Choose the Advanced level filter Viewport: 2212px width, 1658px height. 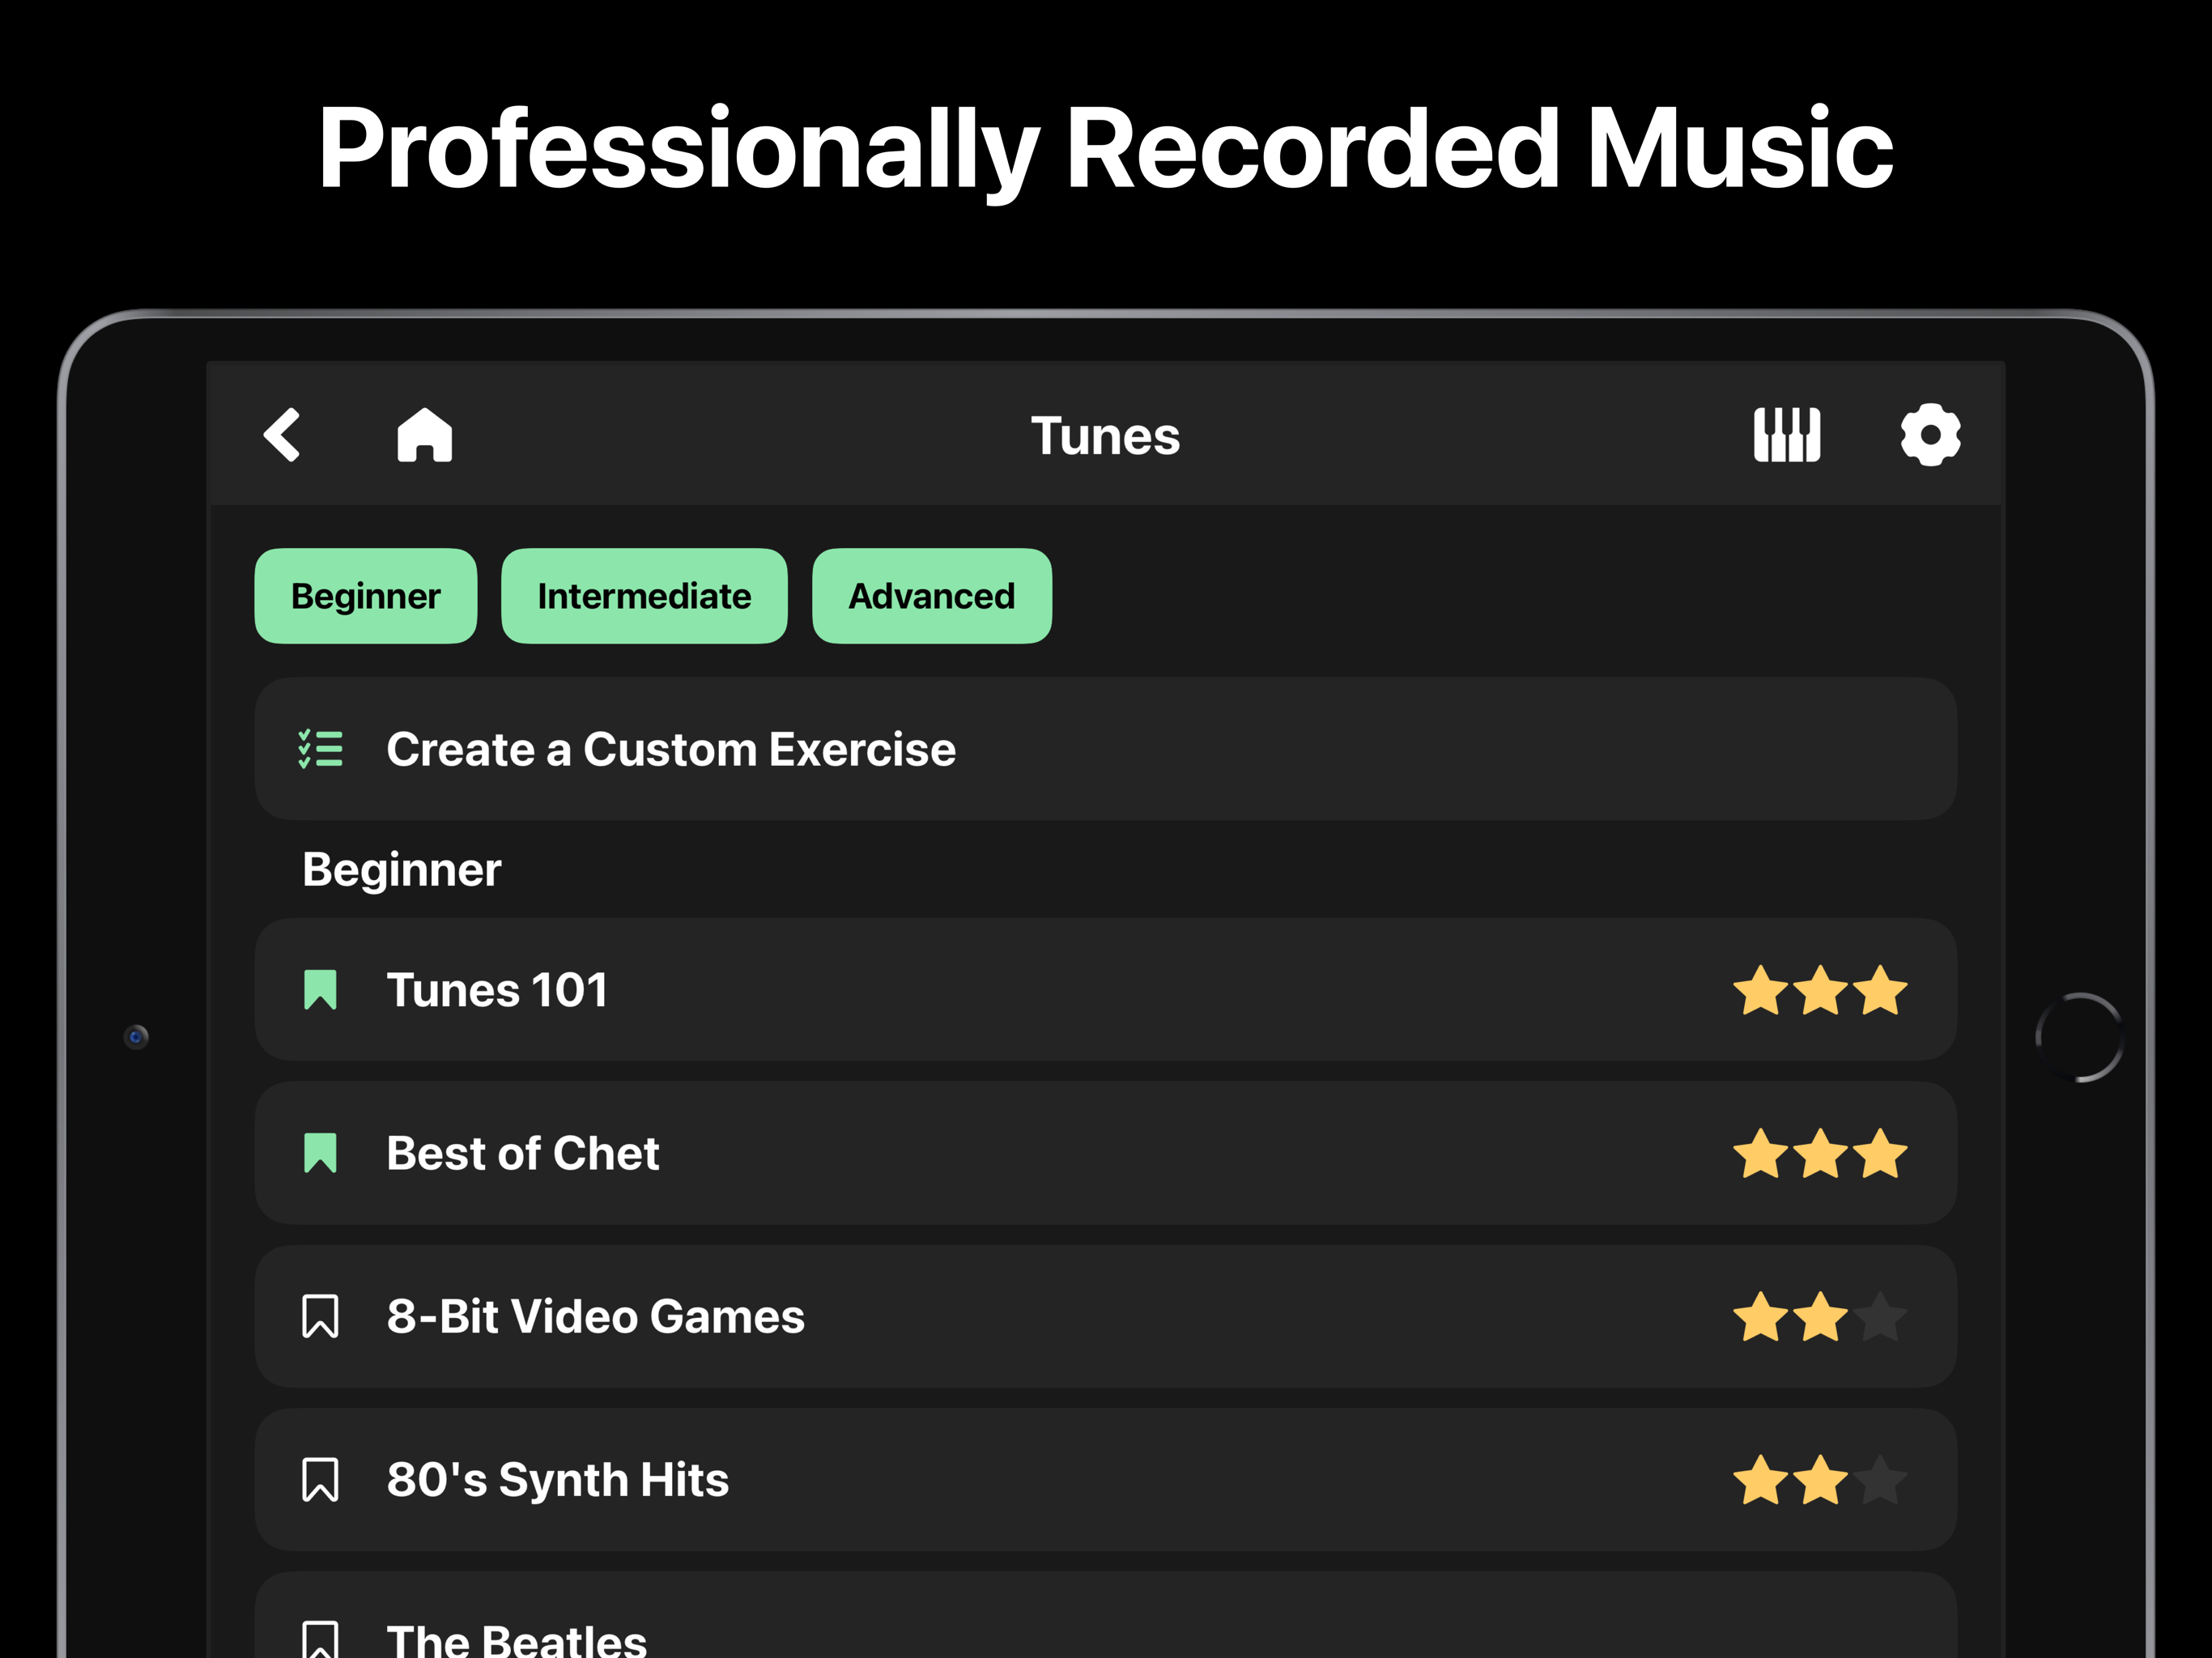[x=931, y=596]
